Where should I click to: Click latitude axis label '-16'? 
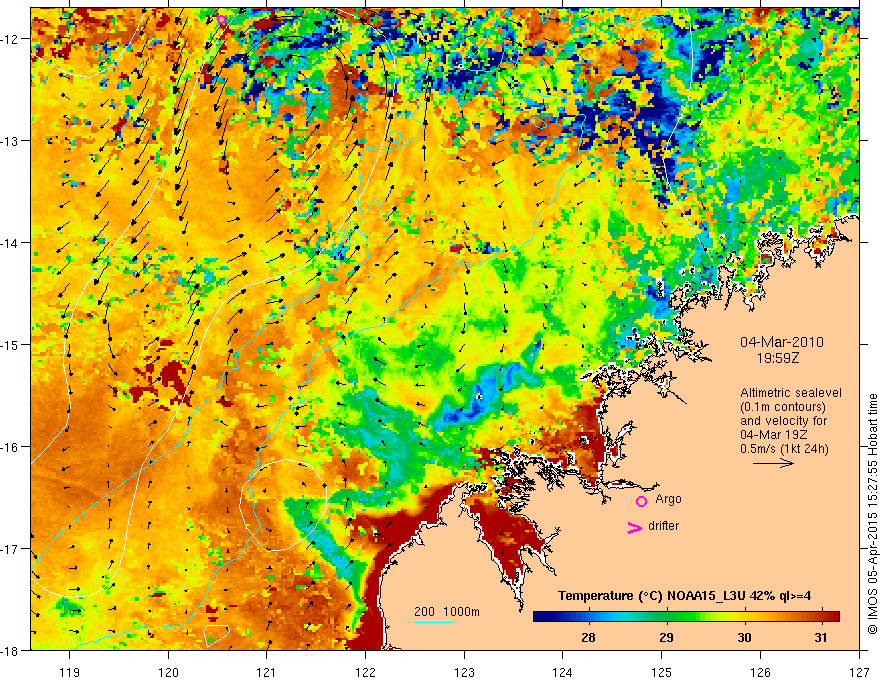pyautogui.click(x=11, y=447)
